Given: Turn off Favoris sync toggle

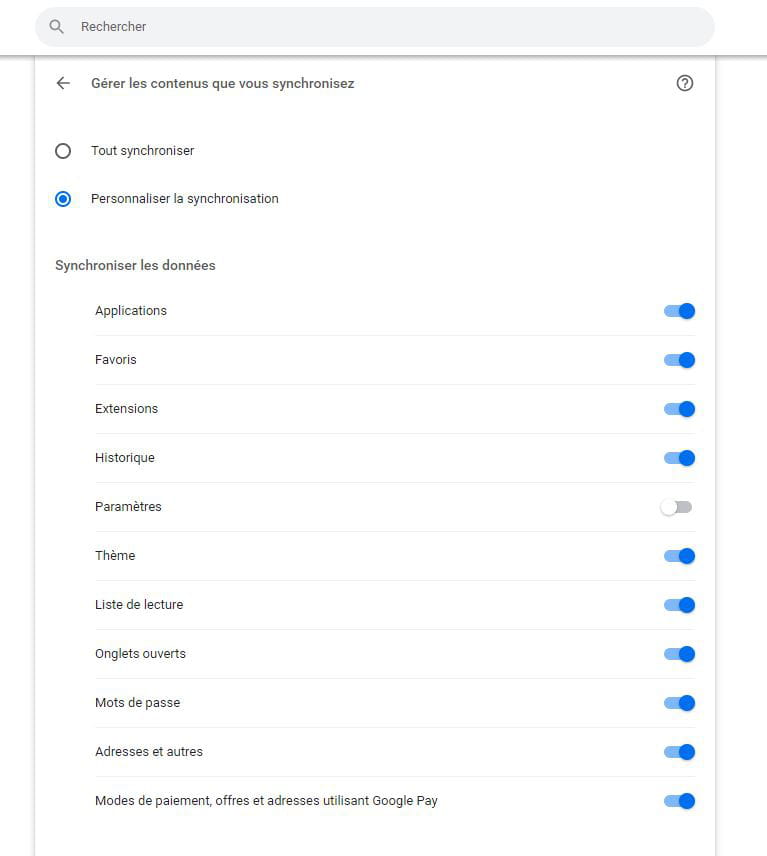Looking at the screenshot, I should pyautogui.click(x=679, y=360).
